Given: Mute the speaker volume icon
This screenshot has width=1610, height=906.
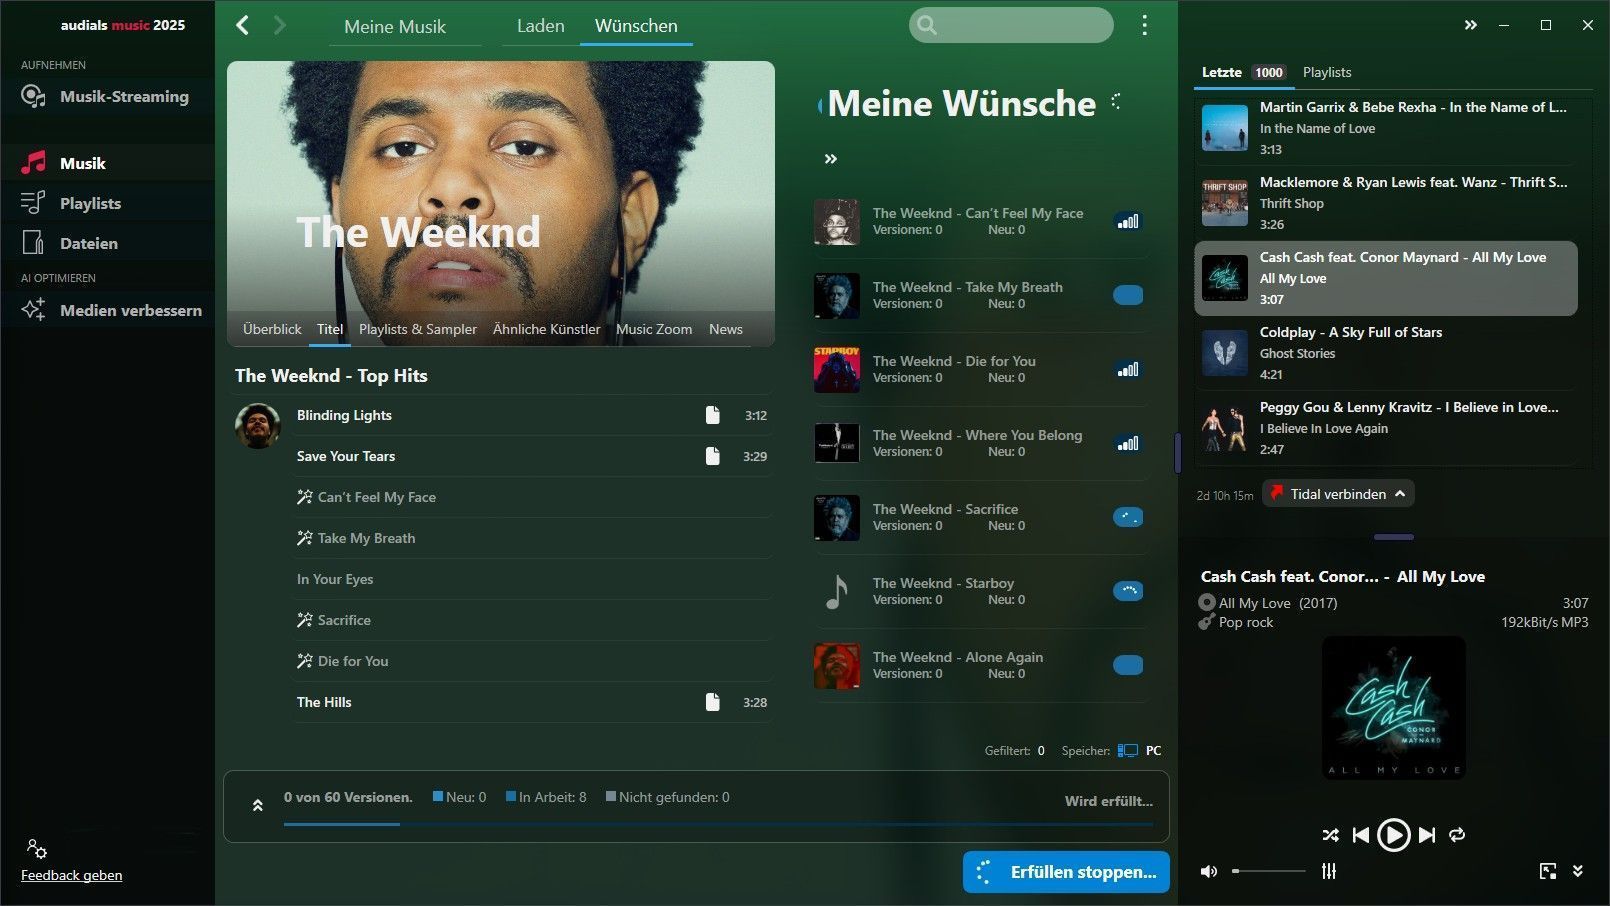Looking at the screenshot, I should coord(1209,871).
